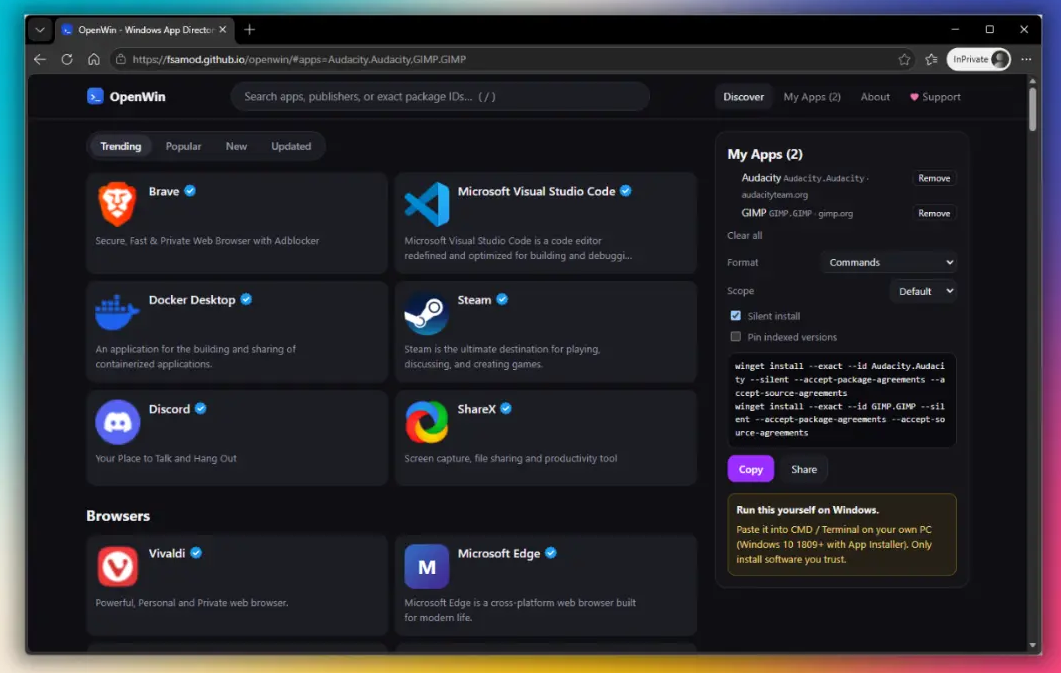Open a new browser tab plus

pyautogui.click(x=250, y=30)
